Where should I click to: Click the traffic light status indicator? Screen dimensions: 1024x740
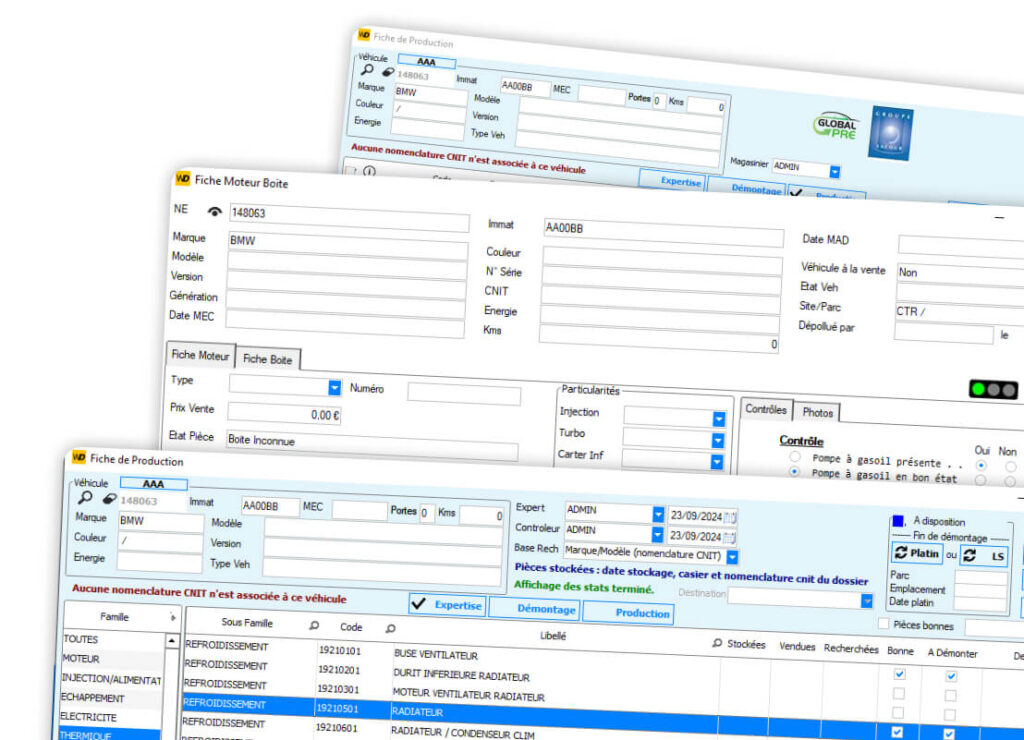pyautogui.click(x=993, y=390)
